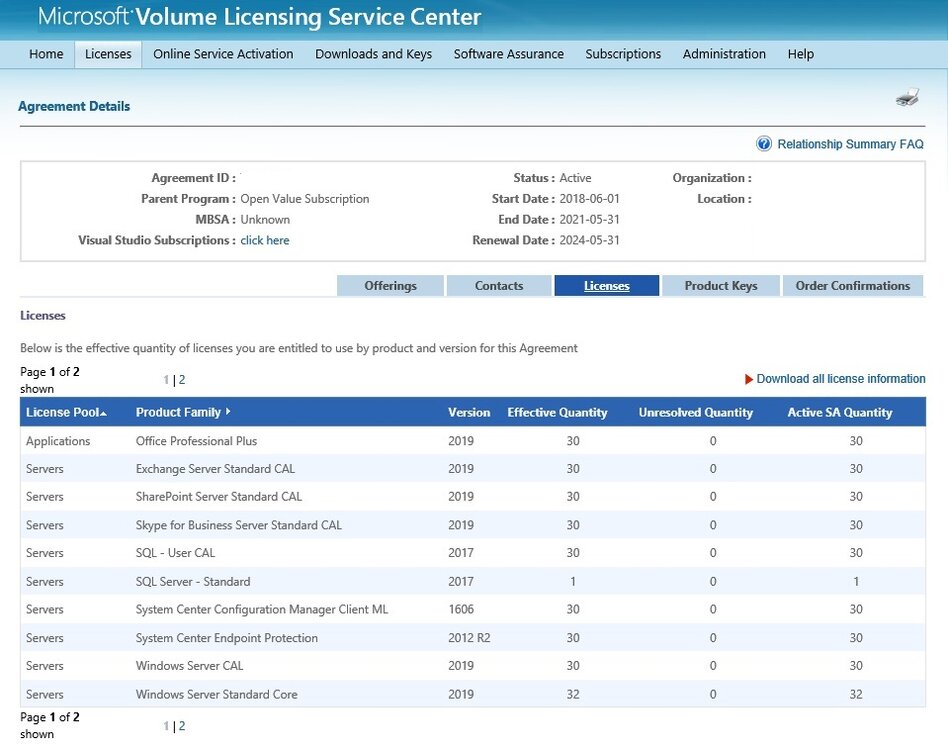Screen dimensions: 948x750
Task: Click page 1 in top pagination
Action: pyautogui.click(x=166, y=380)
